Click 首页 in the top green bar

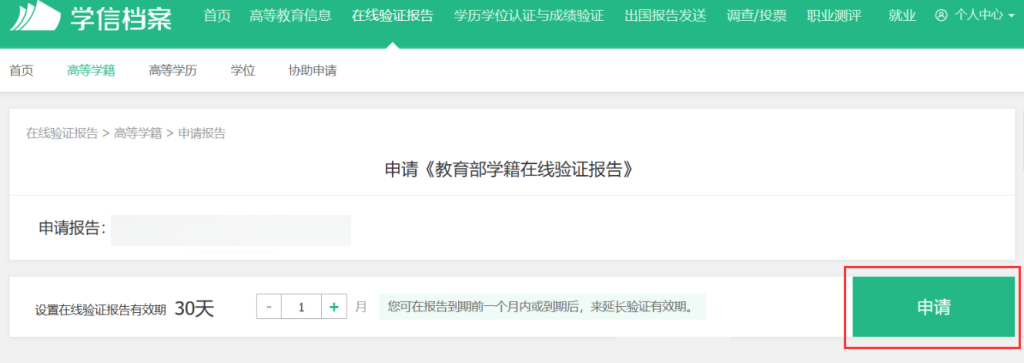(x=217, y=16)
